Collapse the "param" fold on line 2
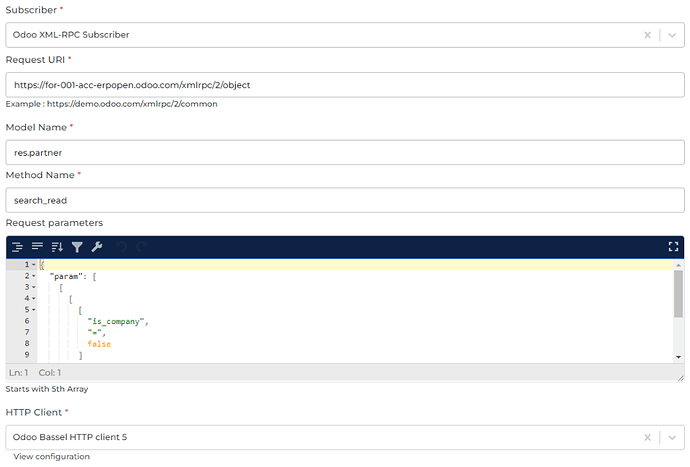Viewport: 690px width, 467px height. coord(34,276)
